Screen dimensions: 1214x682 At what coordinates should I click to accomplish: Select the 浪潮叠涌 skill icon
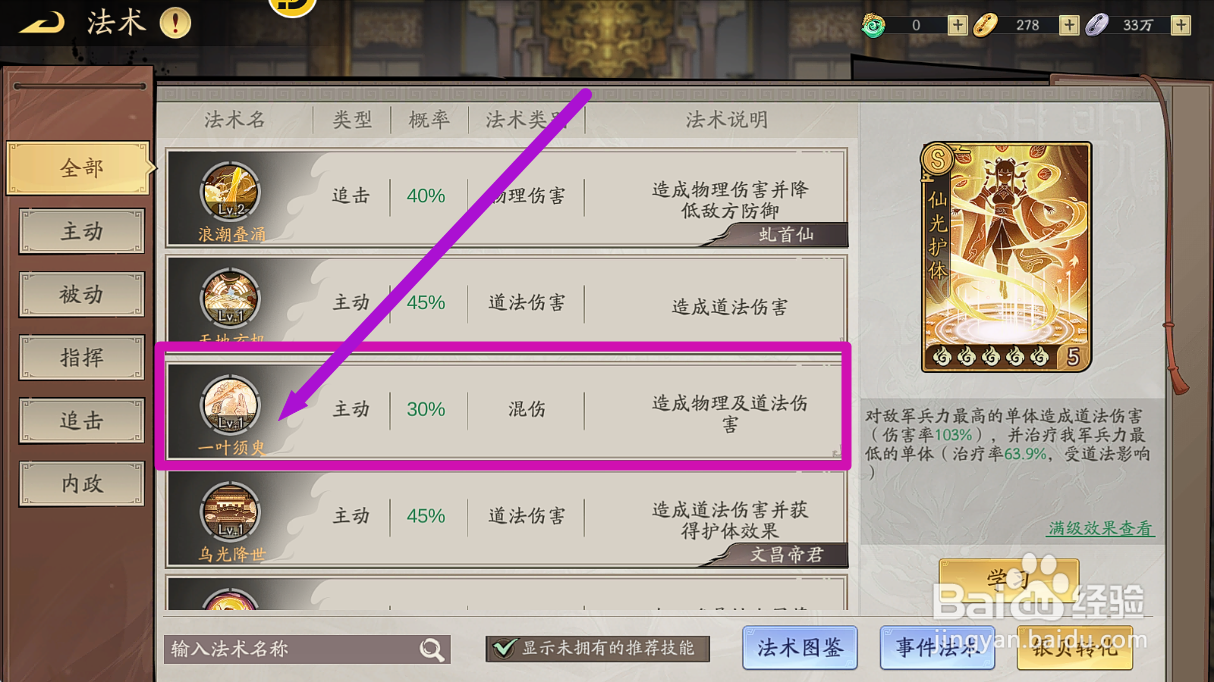[x=231, y=192]
